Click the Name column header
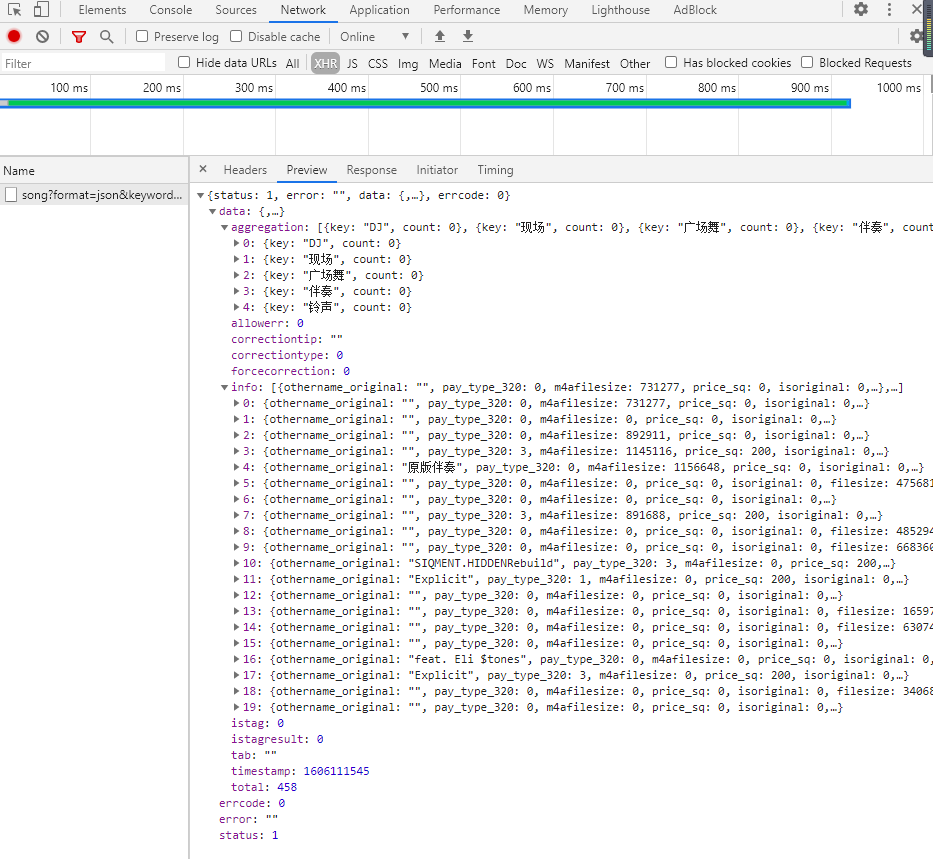933x859 pixels. pyautogui.click(x=94, y=171)
